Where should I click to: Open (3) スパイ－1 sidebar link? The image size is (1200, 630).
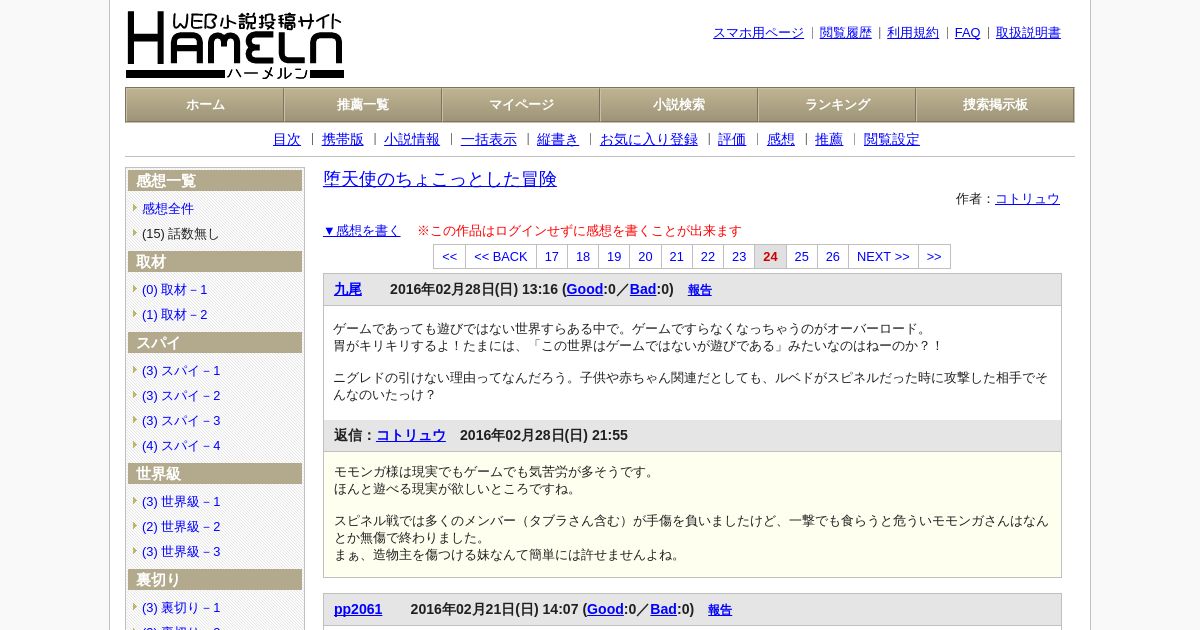[181, 371]
